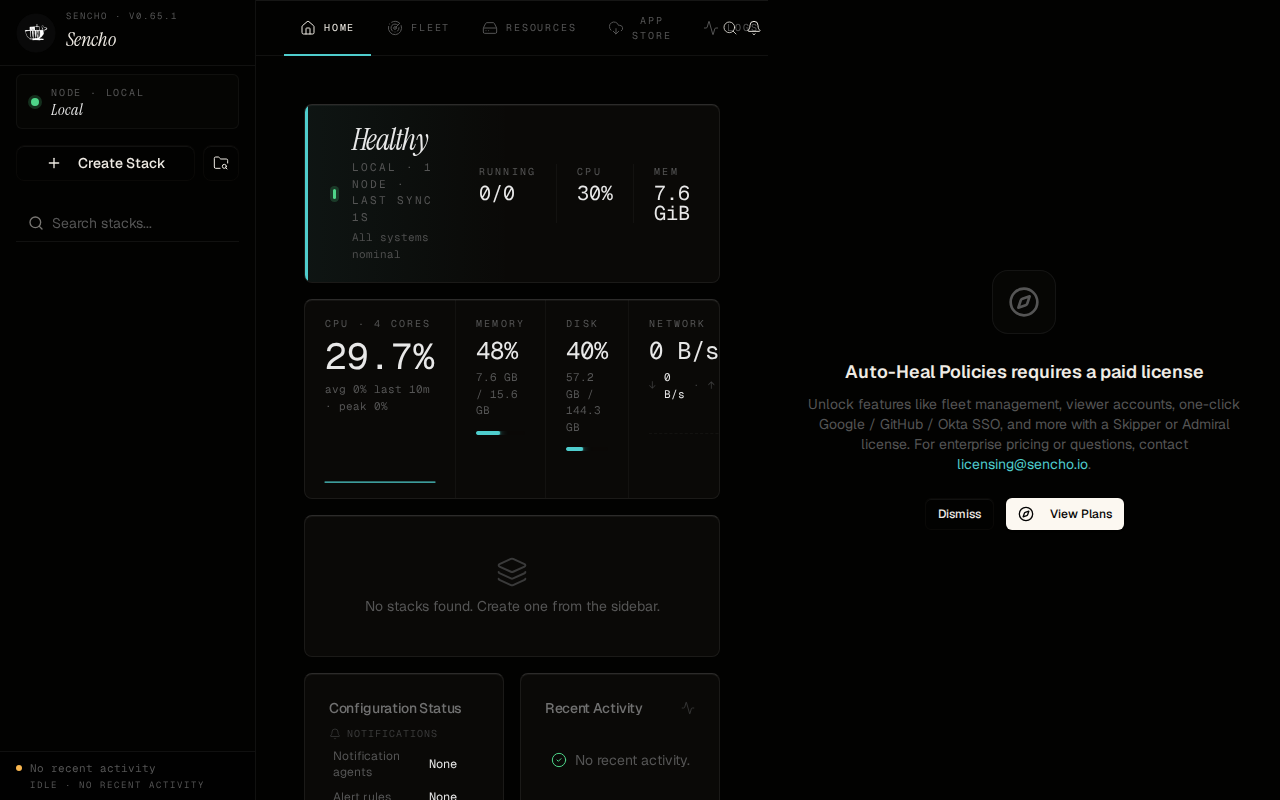Dismiss the paid license notice

tap(959, 514)
